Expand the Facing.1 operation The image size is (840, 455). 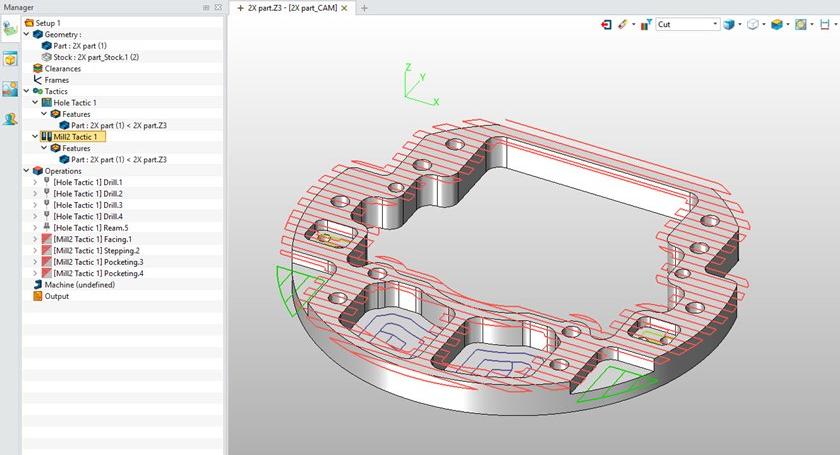click(35, 239)
